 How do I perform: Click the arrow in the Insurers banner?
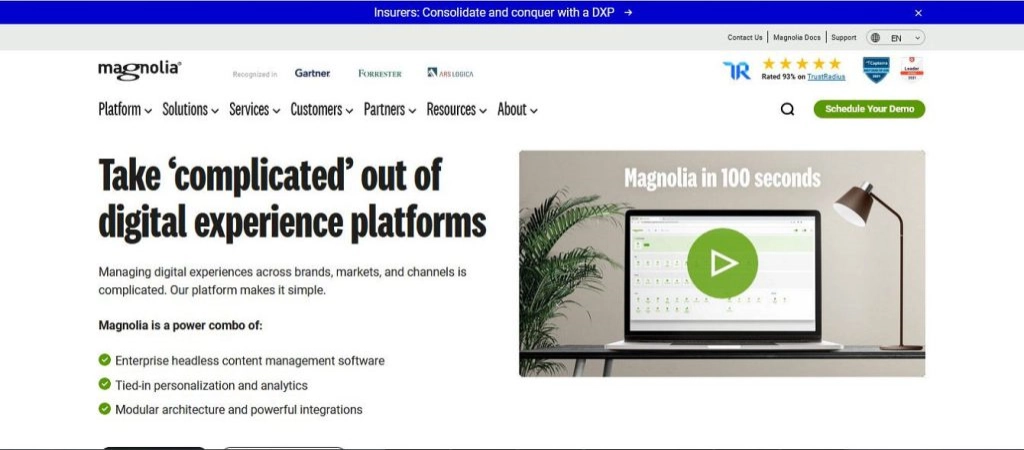pos(628,12)
